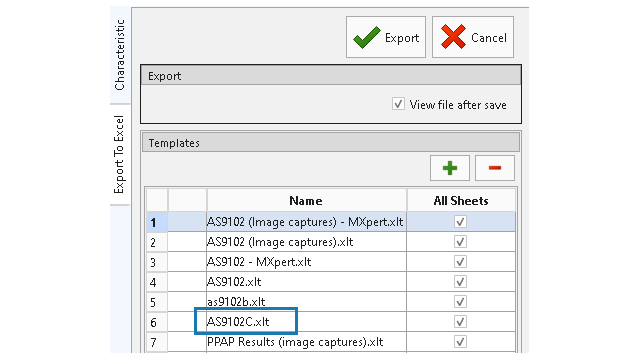
Task: Select the AS9102.xlt template row
Action: tap(306, 282)
